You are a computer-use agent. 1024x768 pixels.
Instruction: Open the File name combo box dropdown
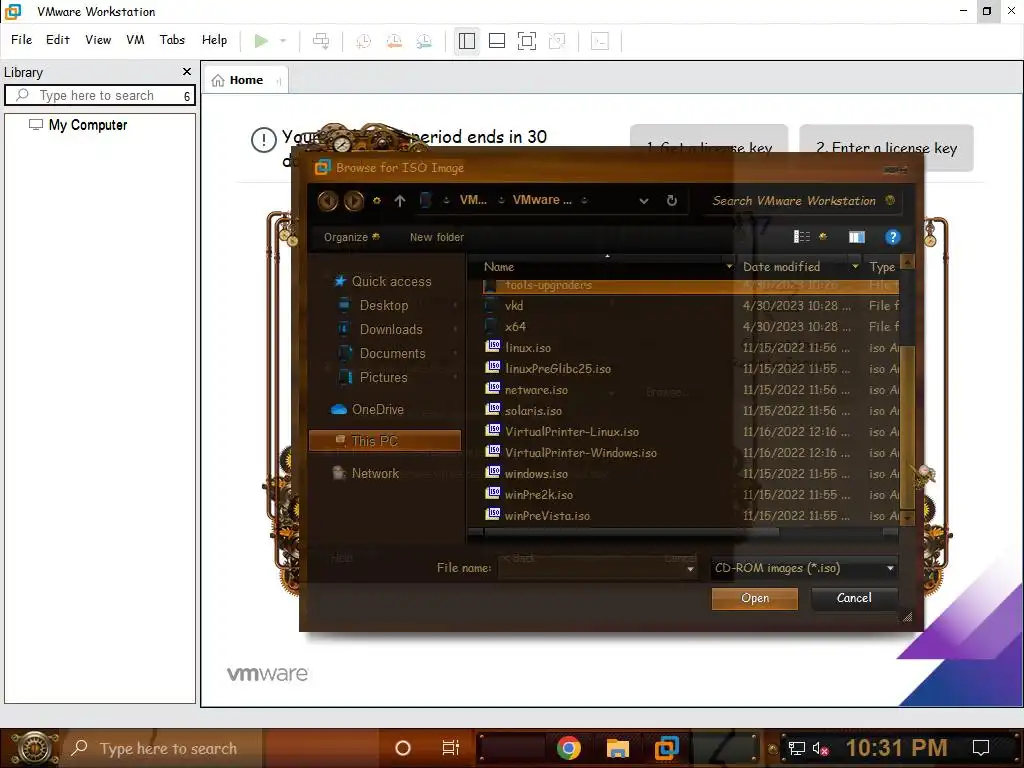point(690,569)
